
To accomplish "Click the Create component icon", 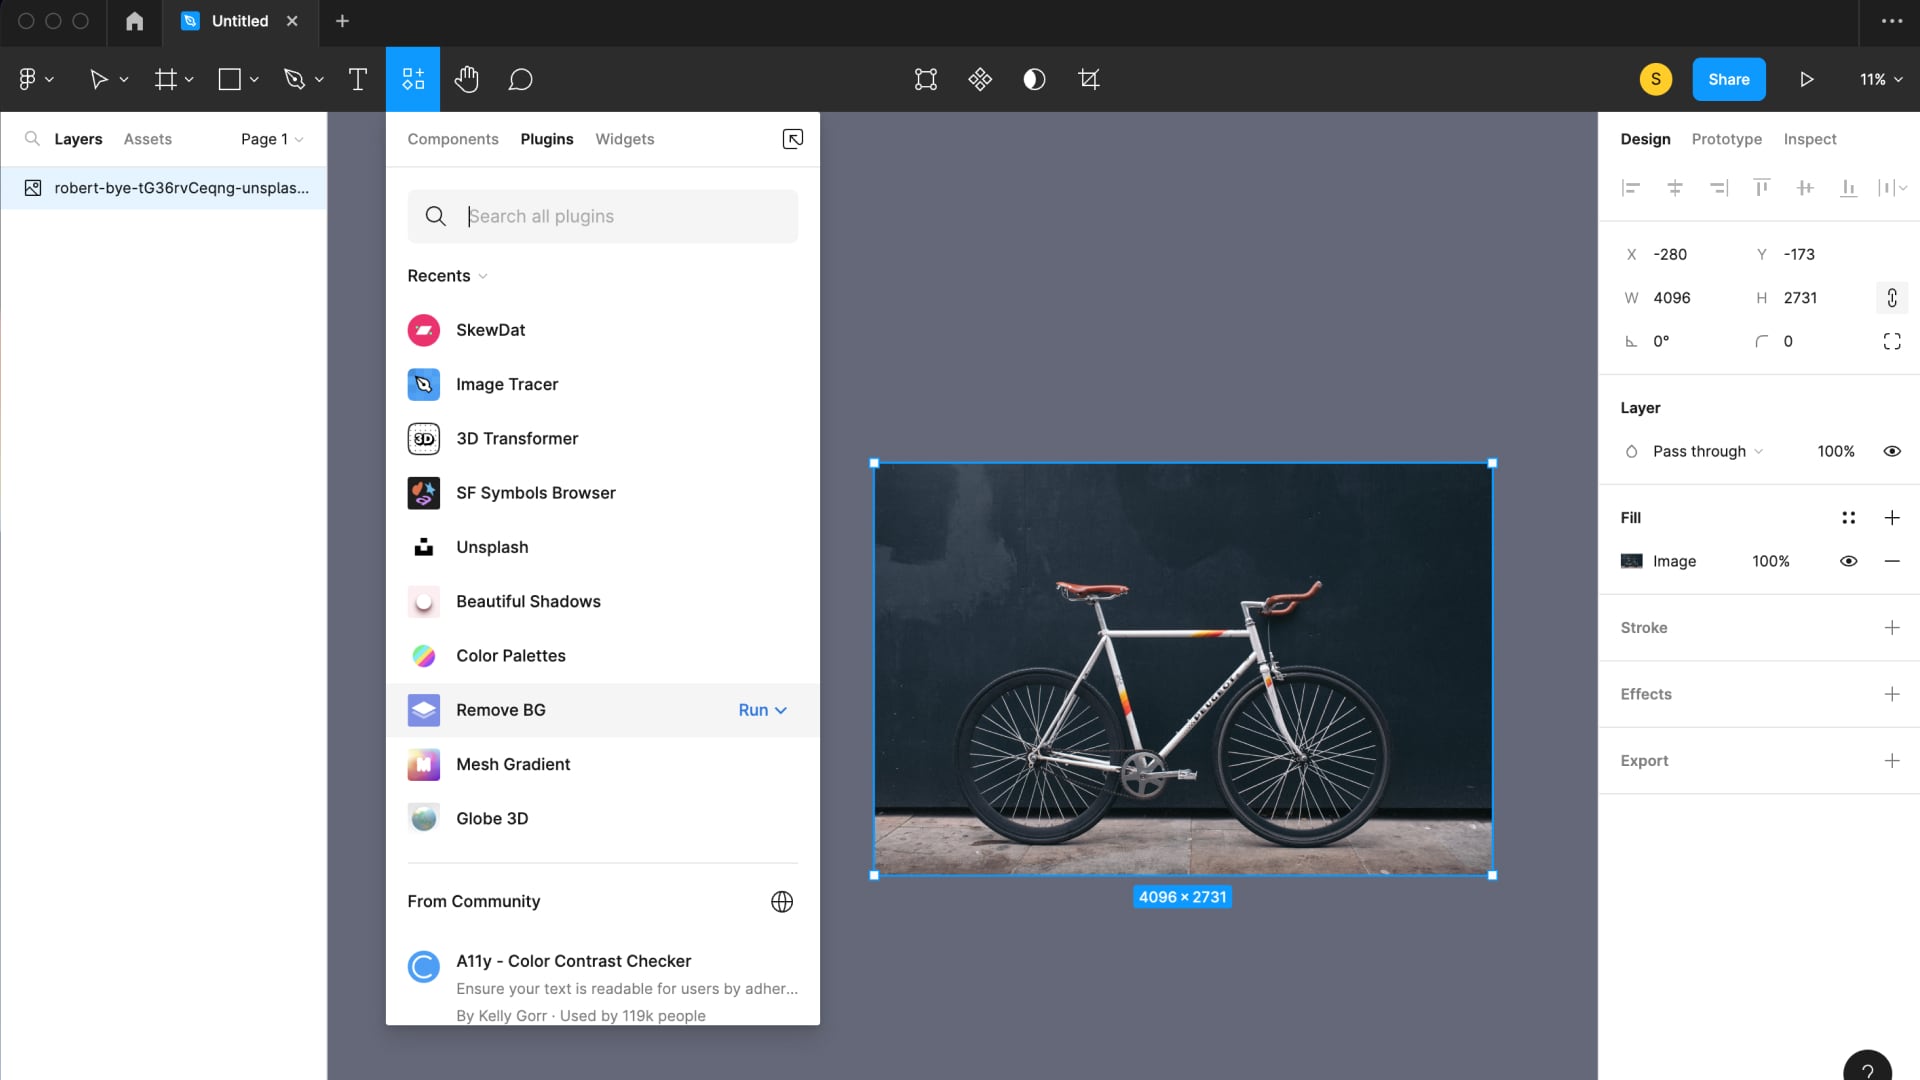I will point(980,79).
